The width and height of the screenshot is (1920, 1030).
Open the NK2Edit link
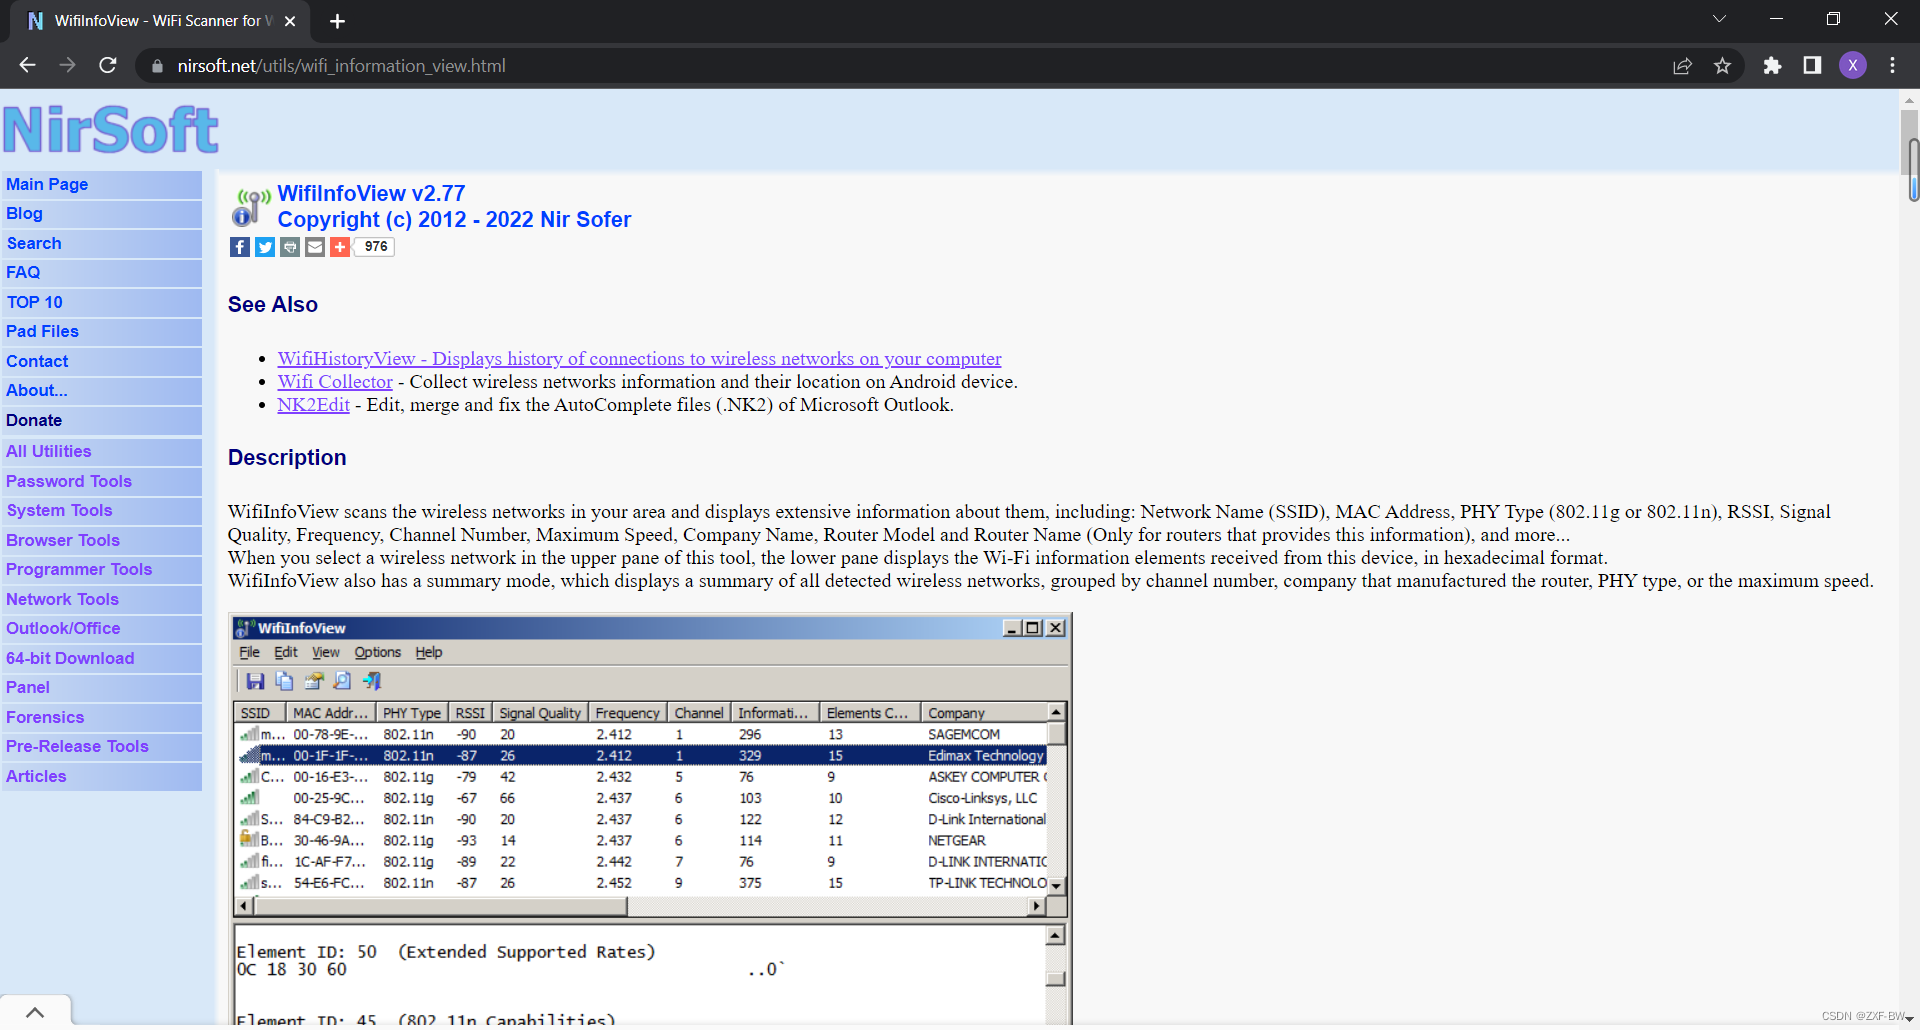(314, 404)
